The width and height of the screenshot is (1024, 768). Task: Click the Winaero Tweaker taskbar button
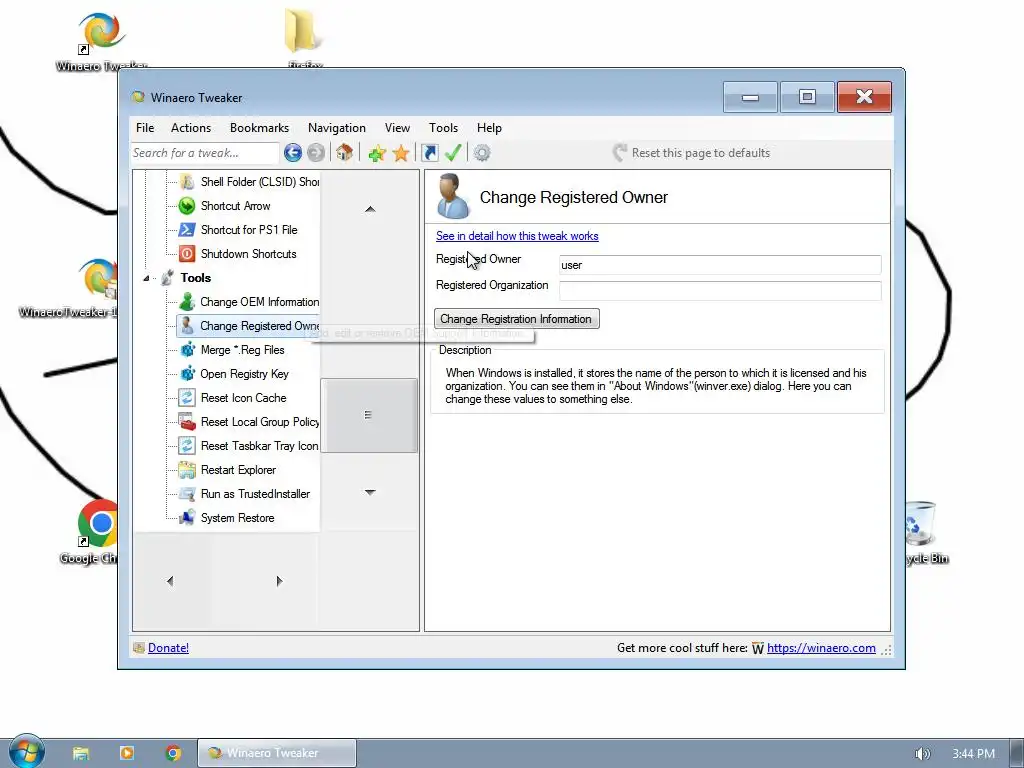[x=277, y=753]
